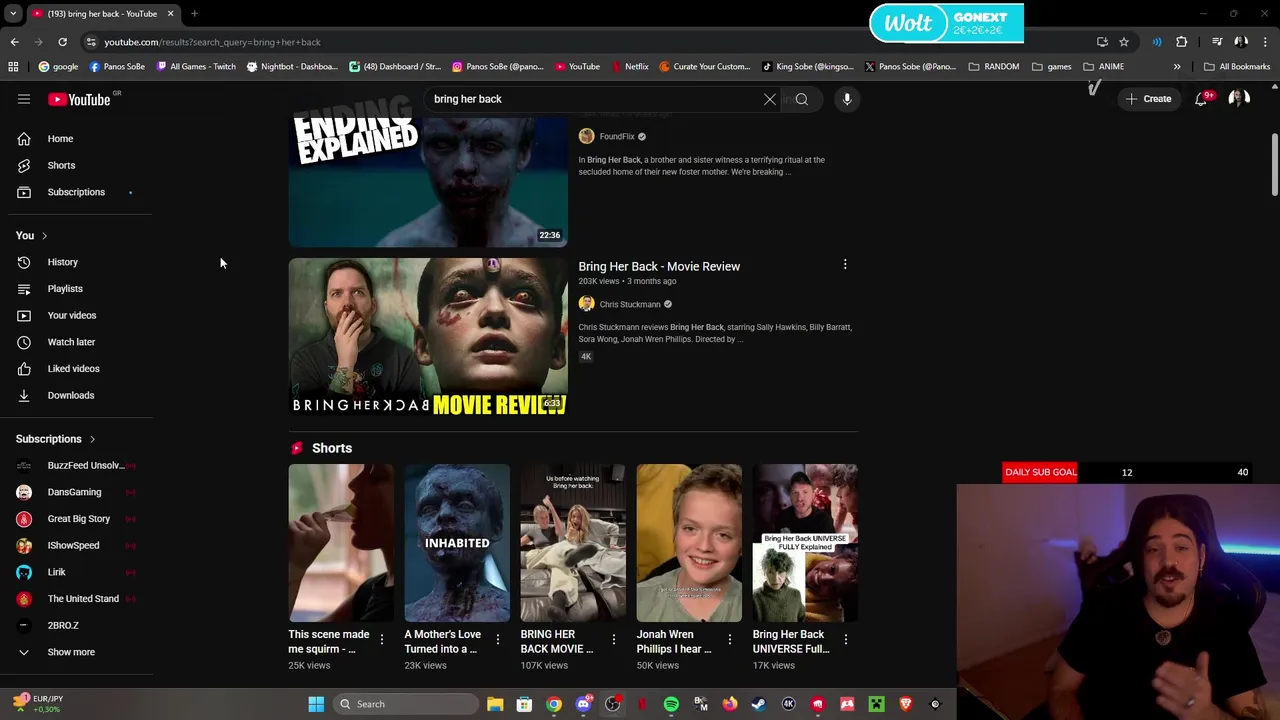The height and width of the screenshot is (720, 1280).
Task: Play the 'A Mother's Love' Inhabited short
Action: (x=457, y=543)
